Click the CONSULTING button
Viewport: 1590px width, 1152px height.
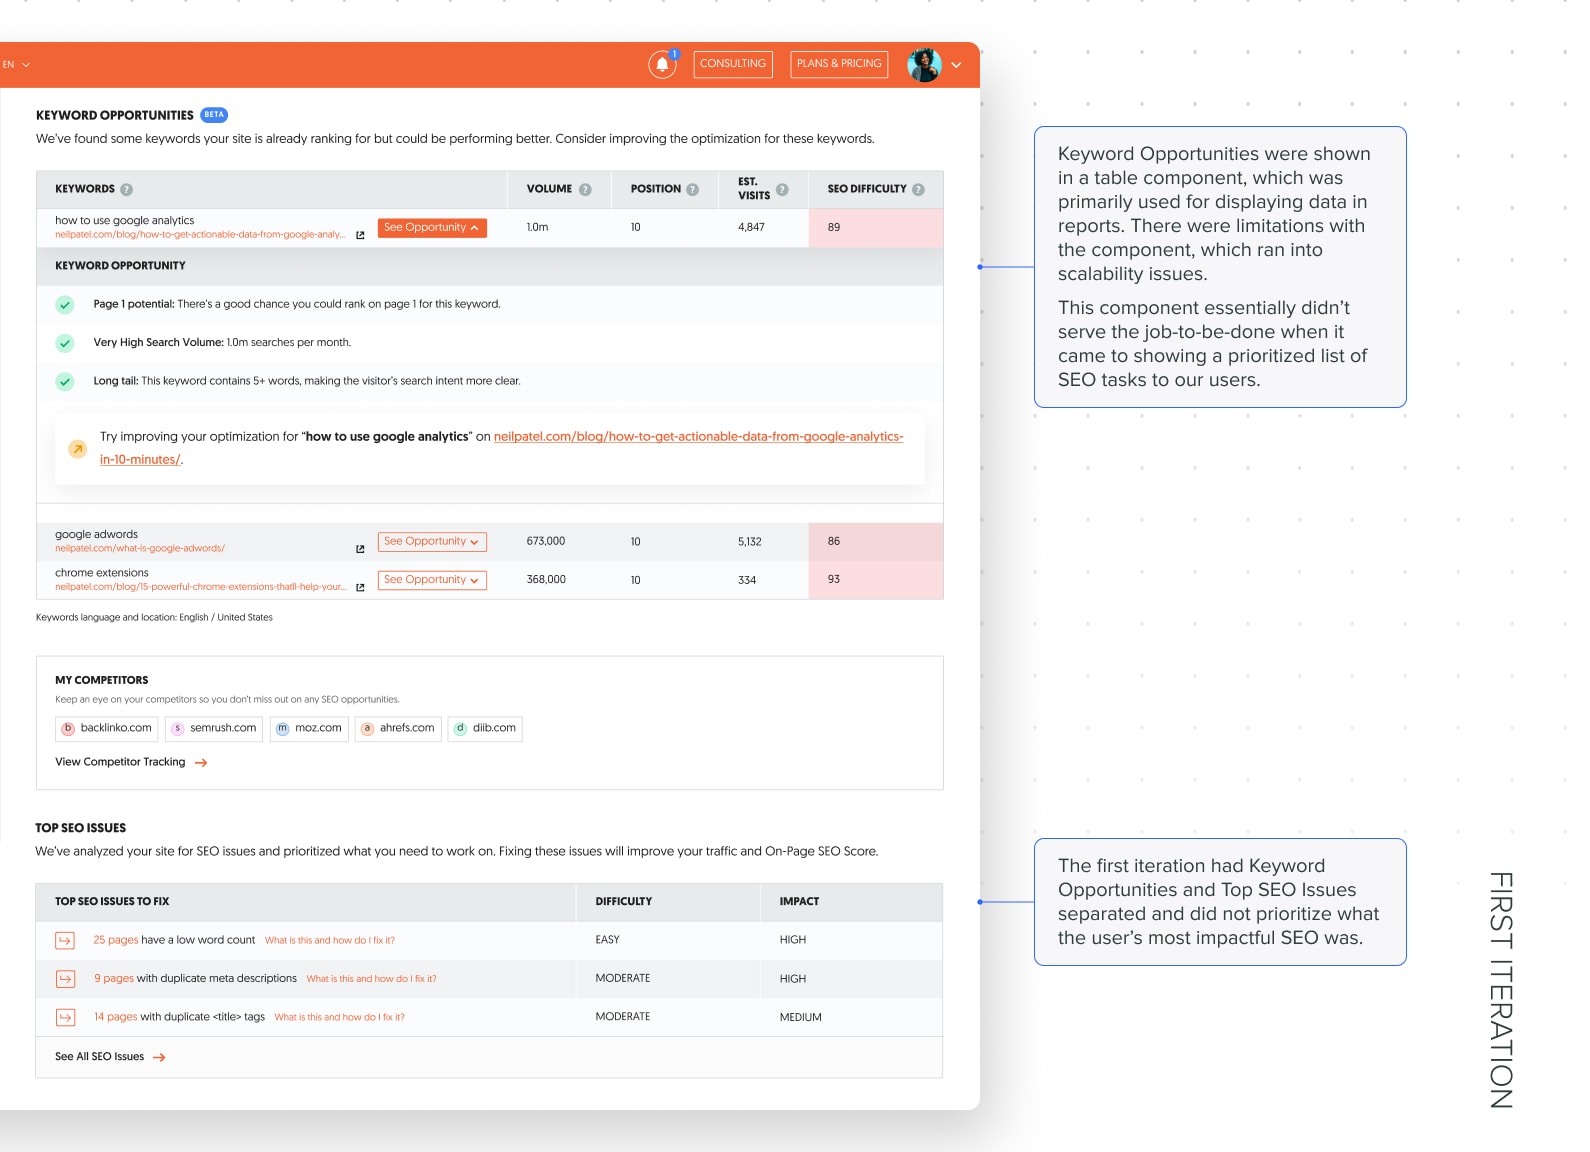pyautogui.click(x=733, y=64)
